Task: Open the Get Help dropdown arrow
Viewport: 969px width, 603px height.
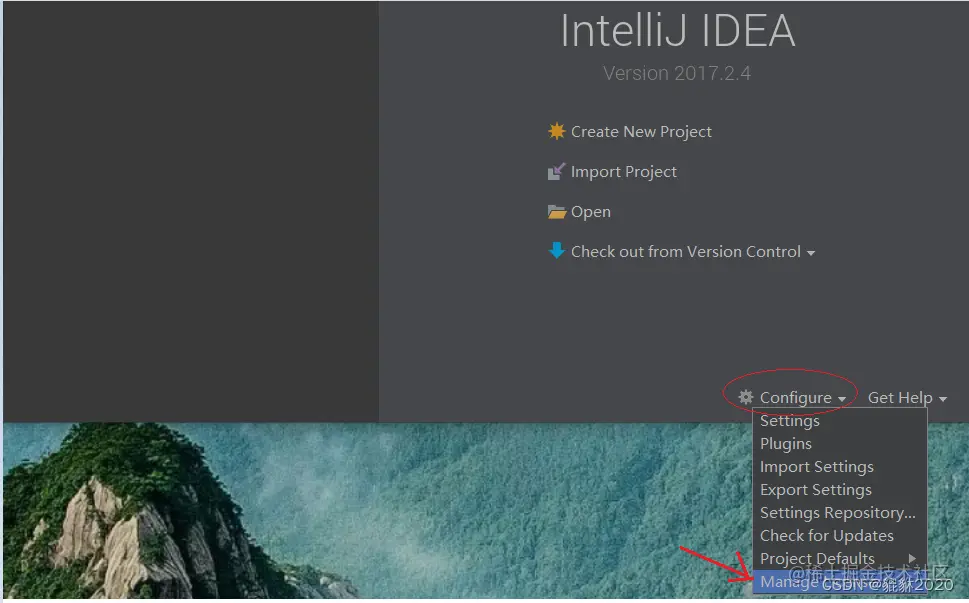Action: pos(943,399)
